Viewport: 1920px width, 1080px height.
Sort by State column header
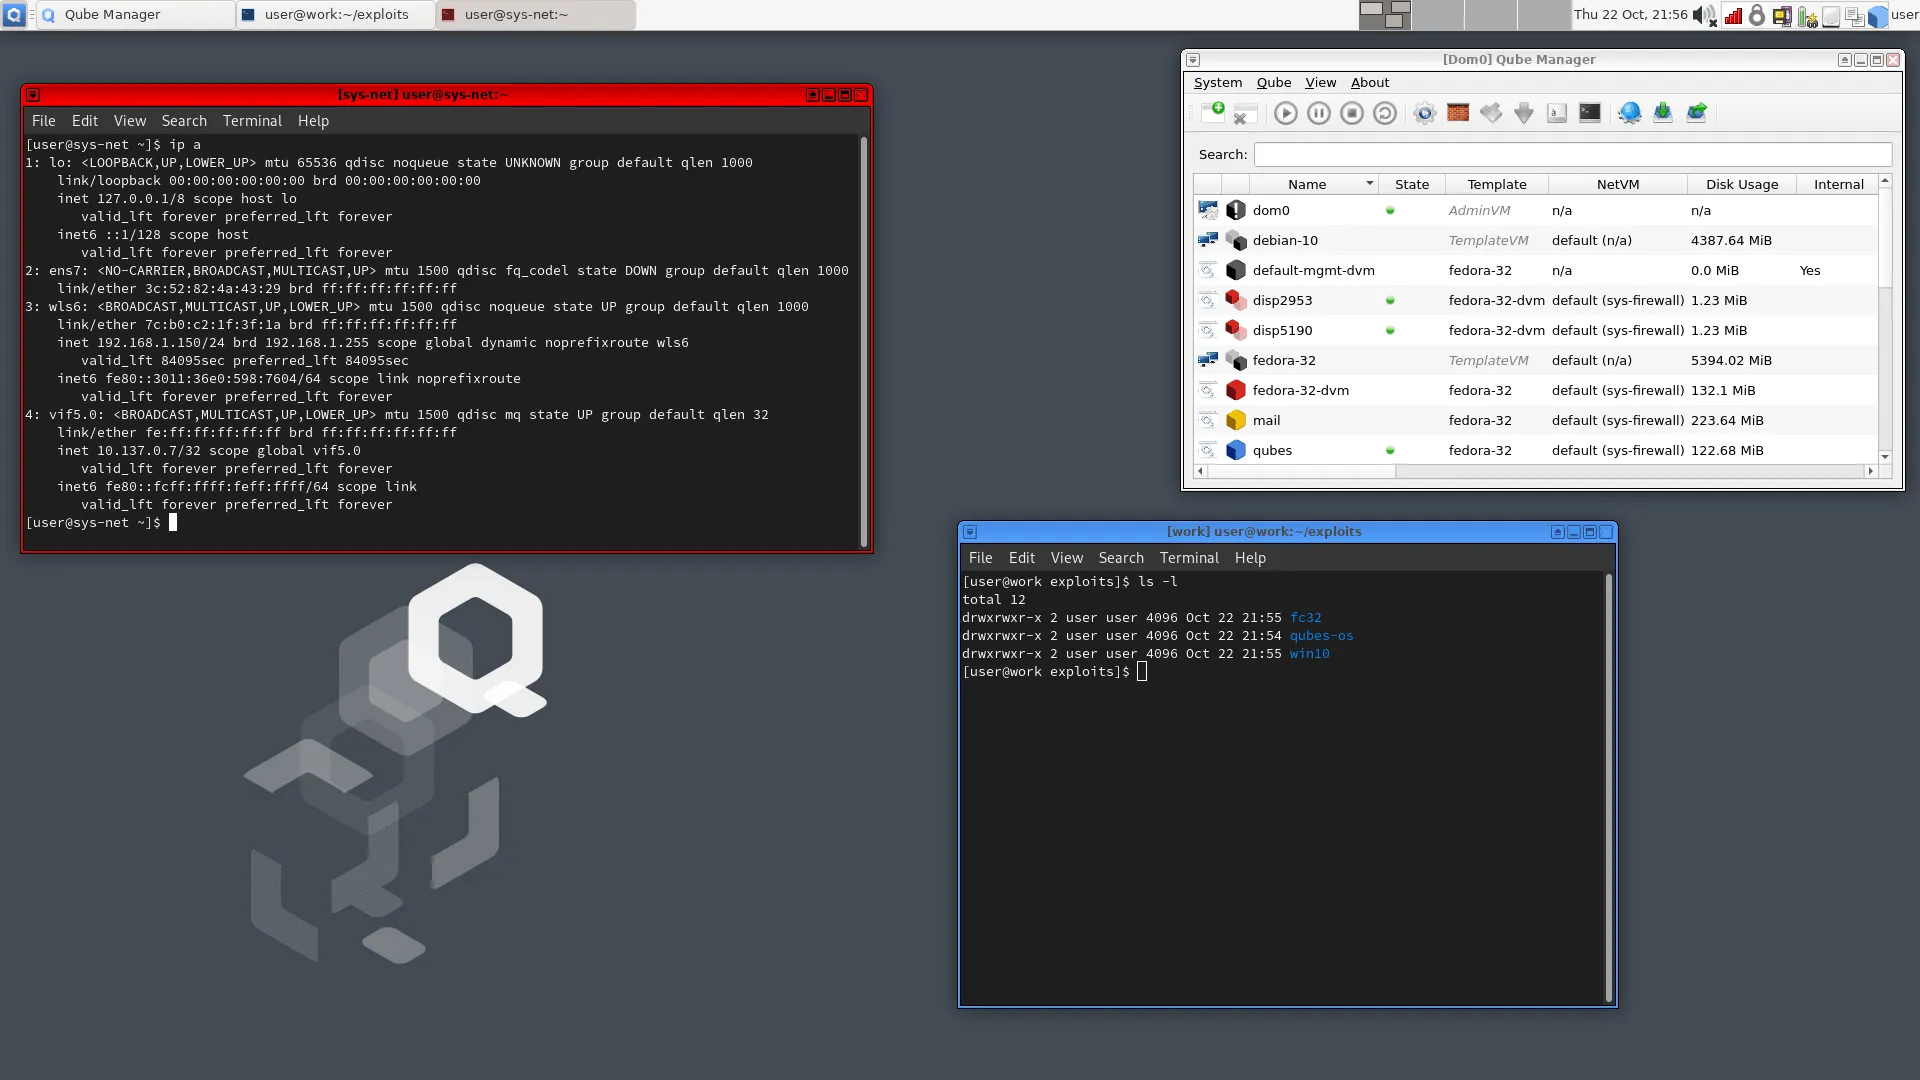(x=1411, y=184)
